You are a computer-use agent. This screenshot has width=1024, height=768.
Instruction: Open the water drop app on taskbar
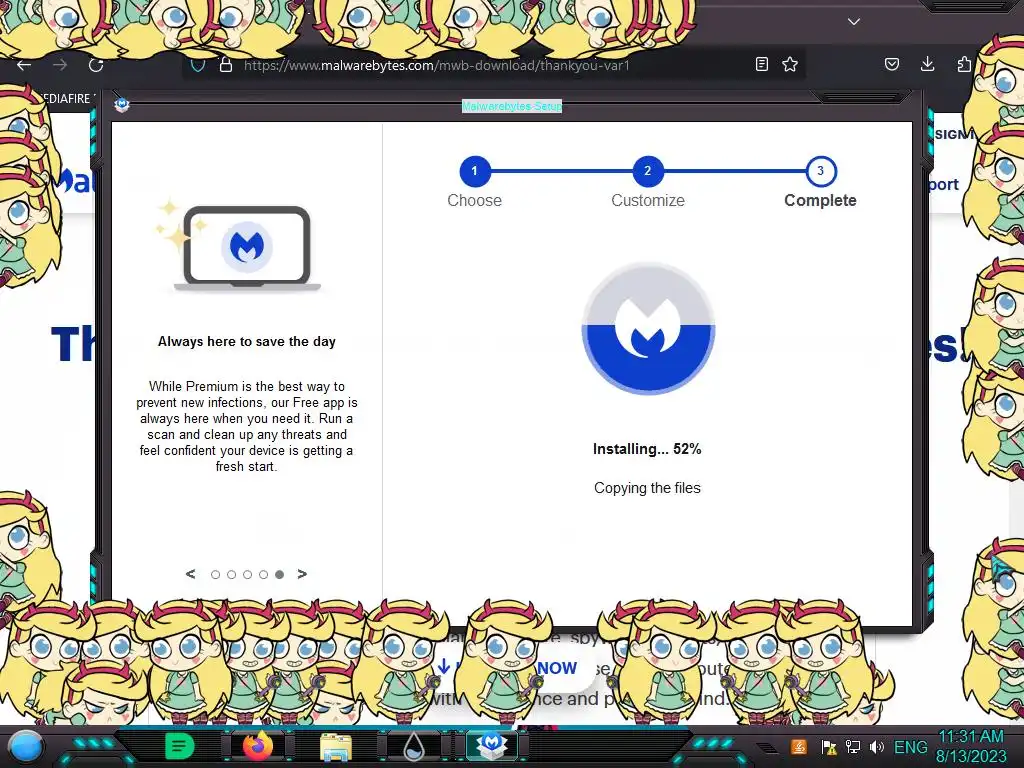click(x=414, y=747)
